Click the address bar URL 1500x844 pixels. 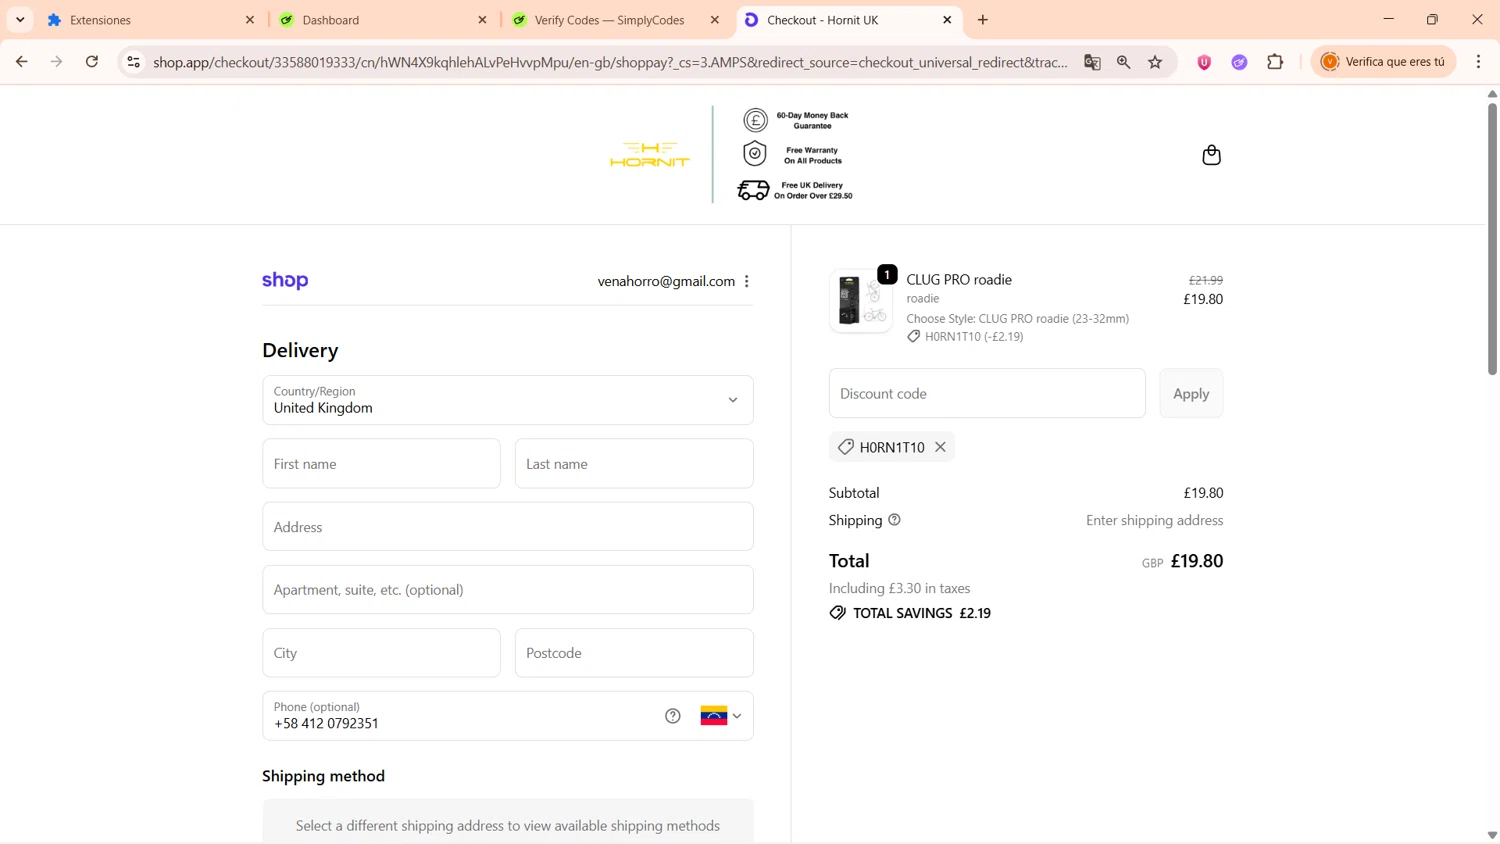click(x=610, y=62)
